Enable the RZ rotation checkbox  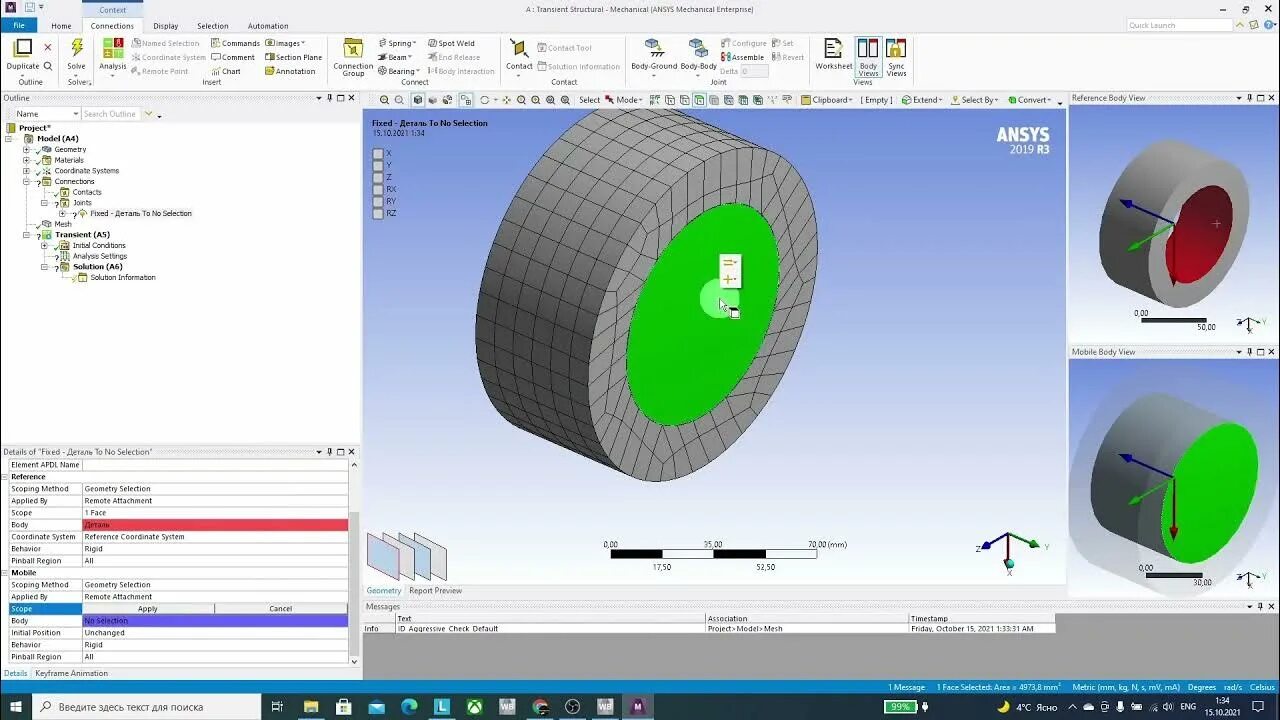(378, 213)
